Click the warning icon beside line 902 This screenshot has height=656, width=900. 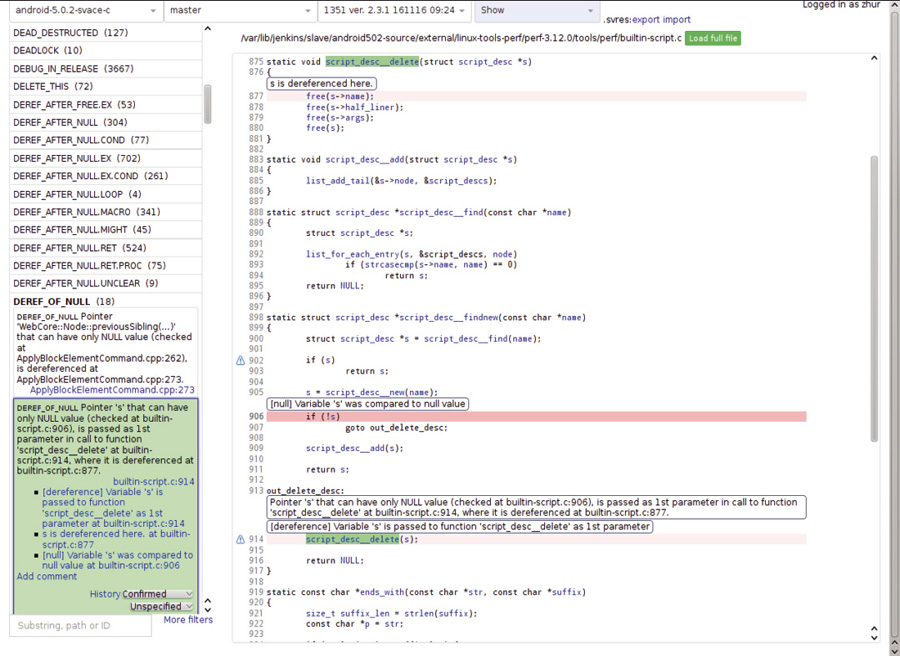pos(240,360)
